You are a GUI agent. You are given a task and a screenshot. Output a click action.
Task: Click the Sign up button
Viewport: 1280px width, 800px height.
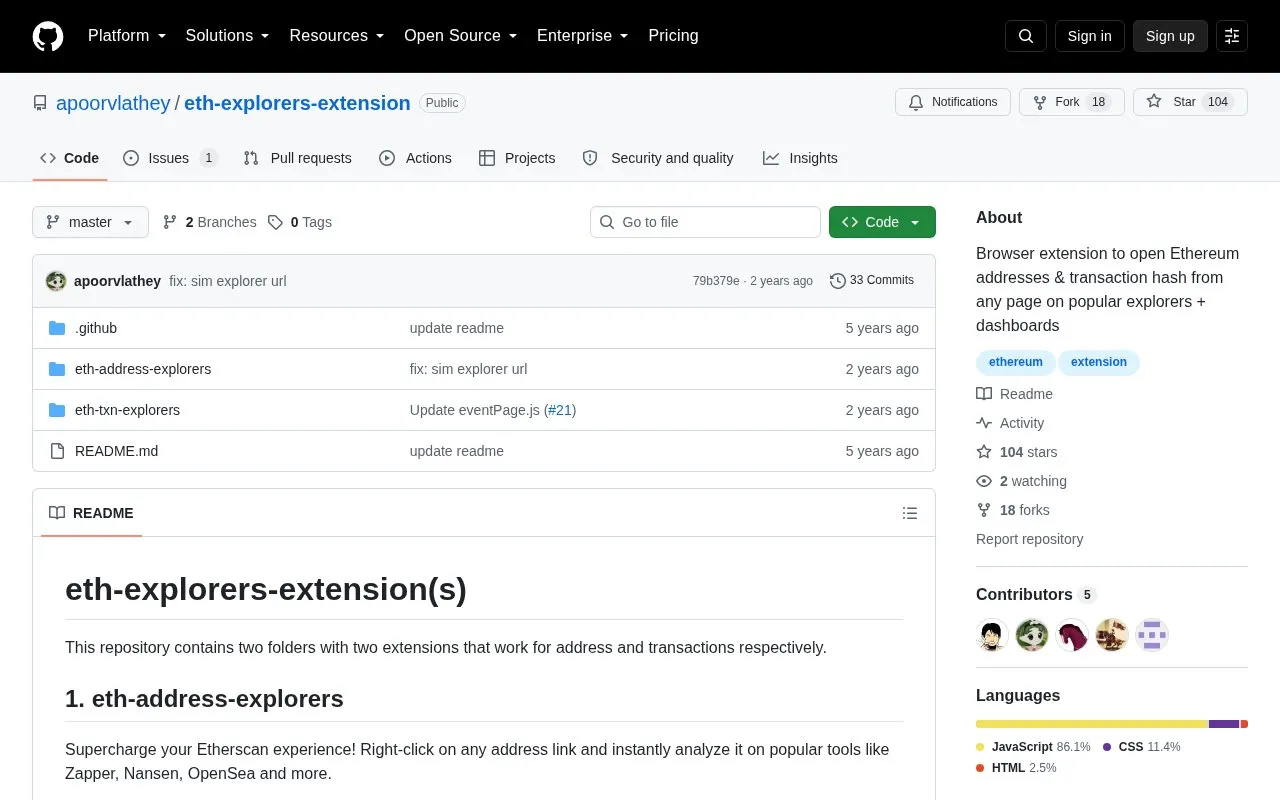point(1170,36)
